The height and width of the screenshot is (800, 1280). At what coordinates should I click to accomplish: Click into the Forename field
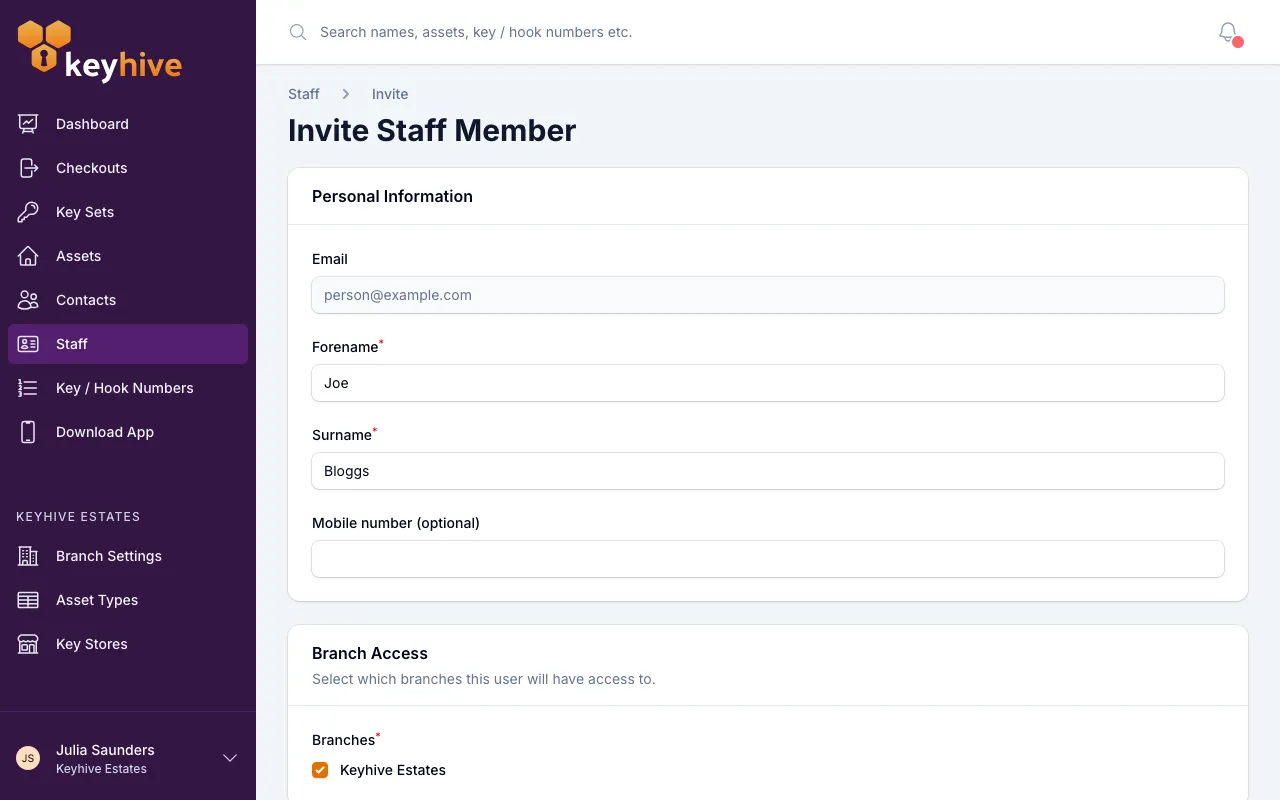(768, 383)
